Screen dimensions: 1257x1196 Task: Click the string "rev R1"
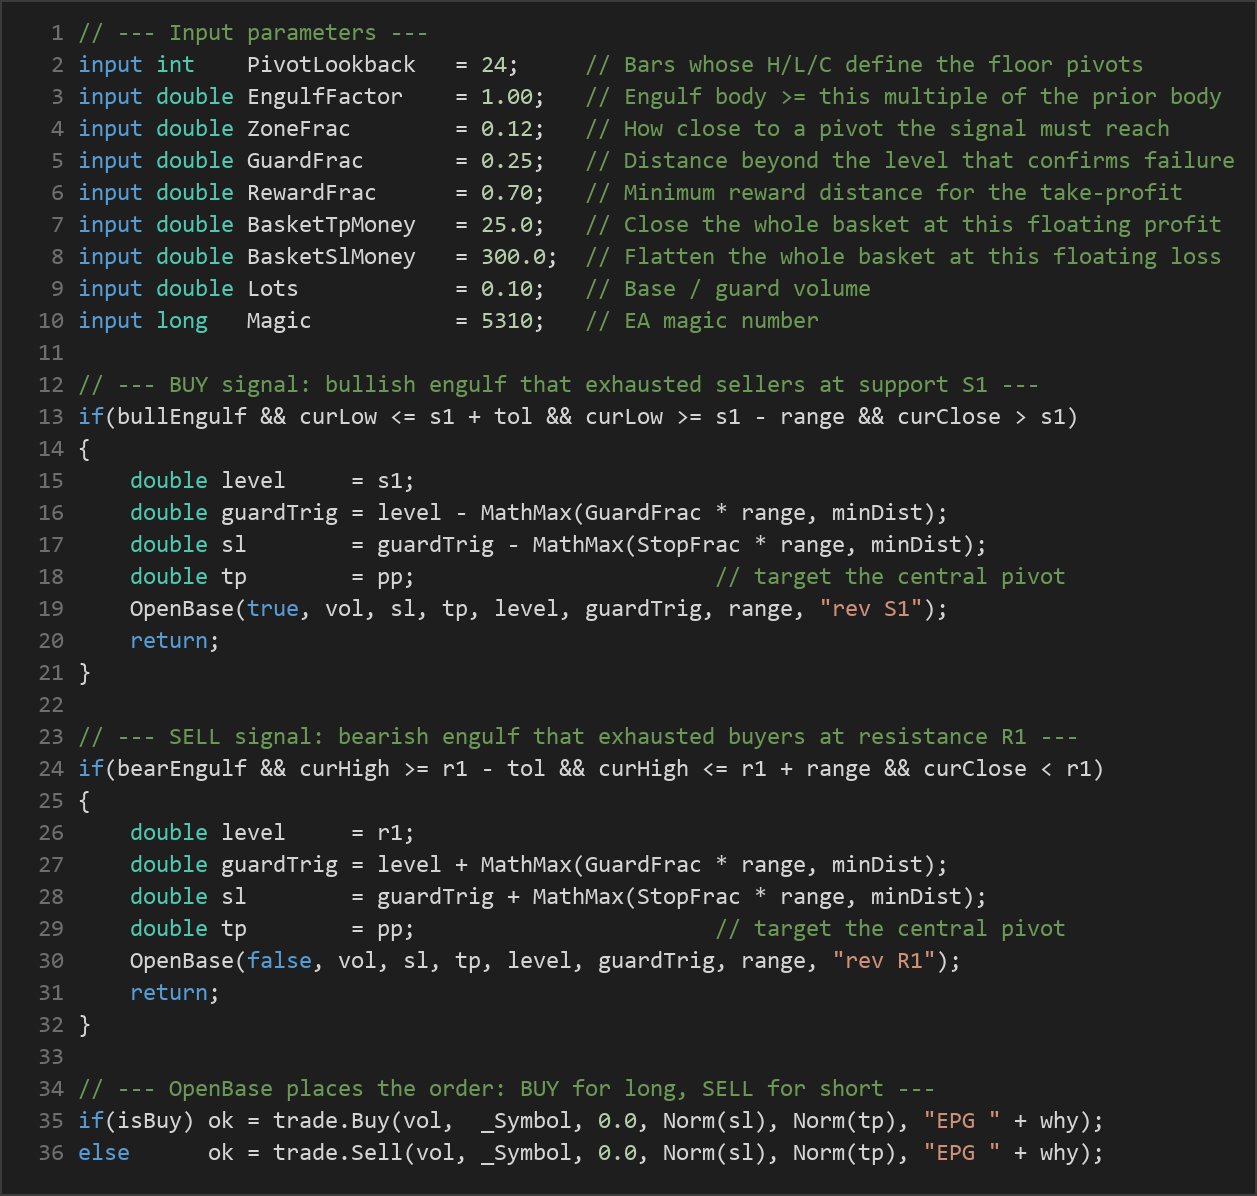(884, 960)
